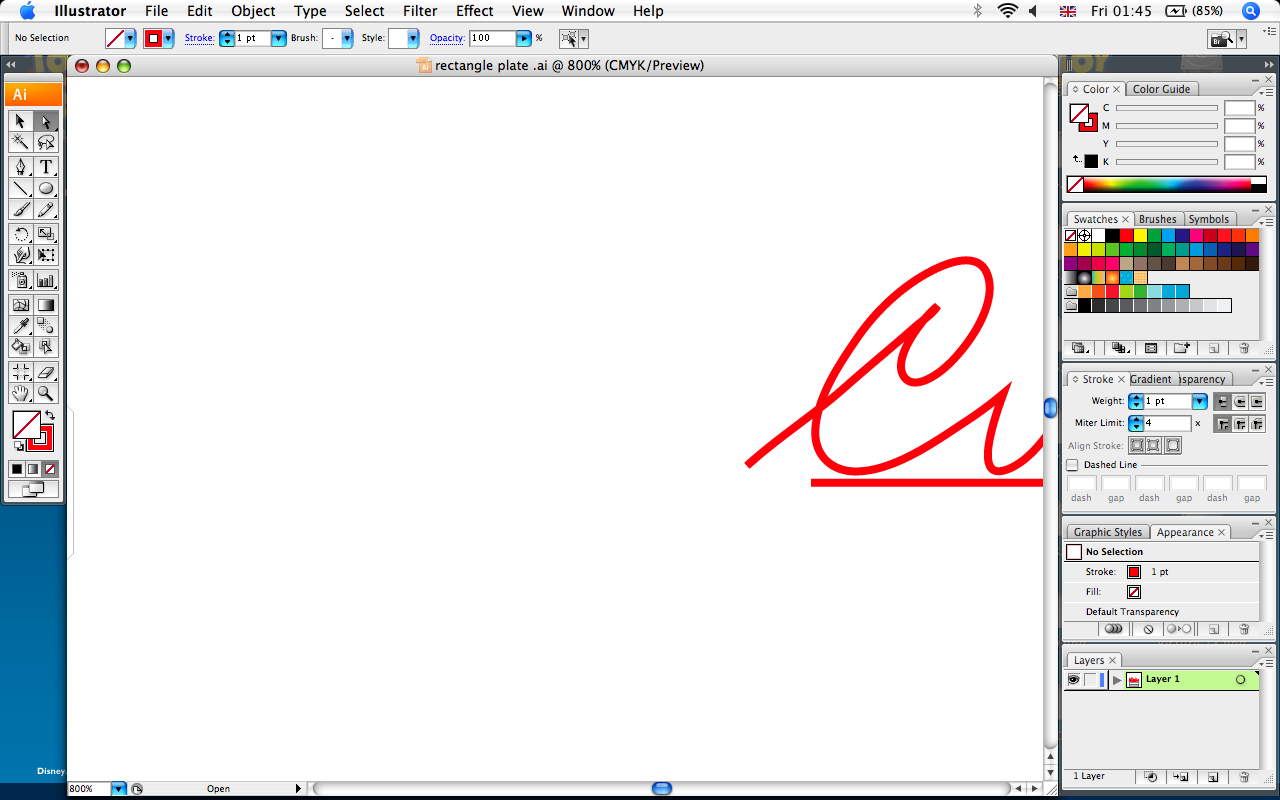Hide Layer 1 using eye icon
Image resolution: width=1280 pixels, height=800 pixels.
click(x=1073, y=679)
